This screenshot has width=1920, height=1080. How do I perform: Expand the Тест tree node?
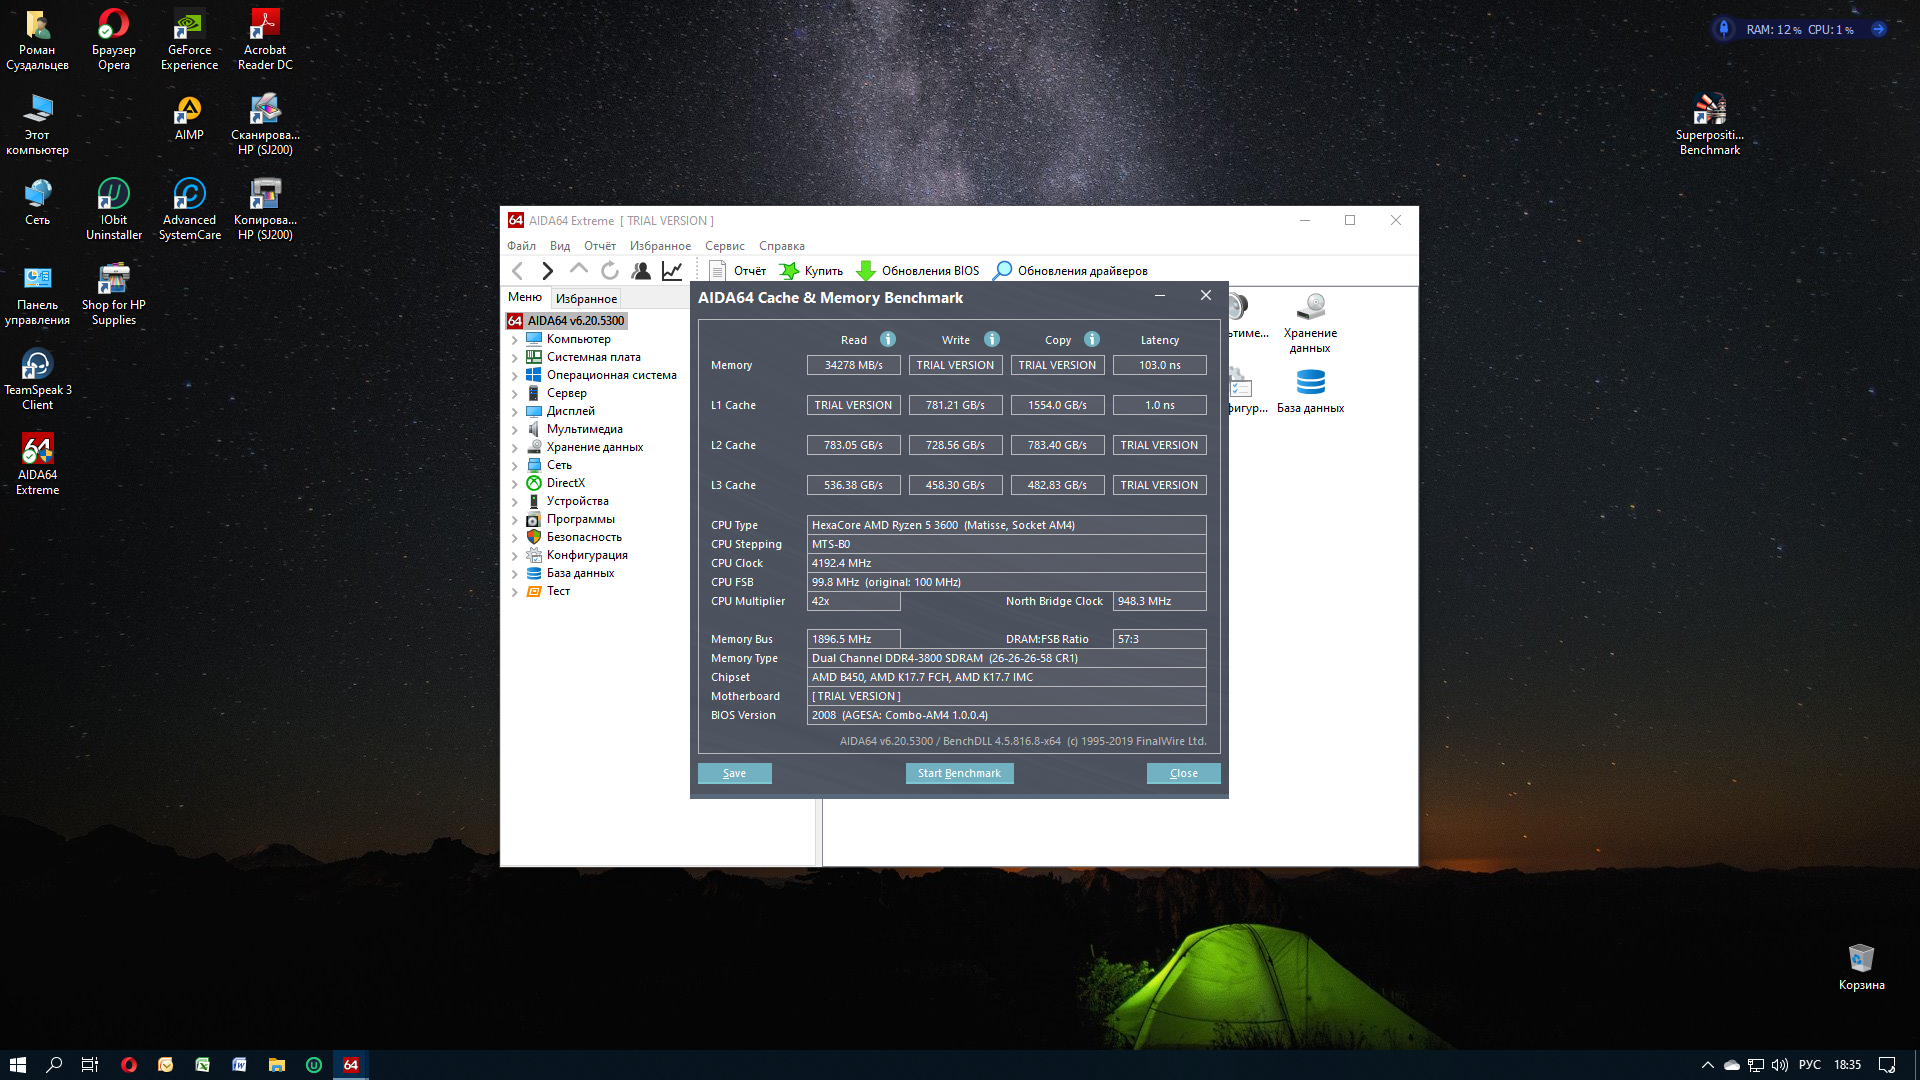coord(515,591)
